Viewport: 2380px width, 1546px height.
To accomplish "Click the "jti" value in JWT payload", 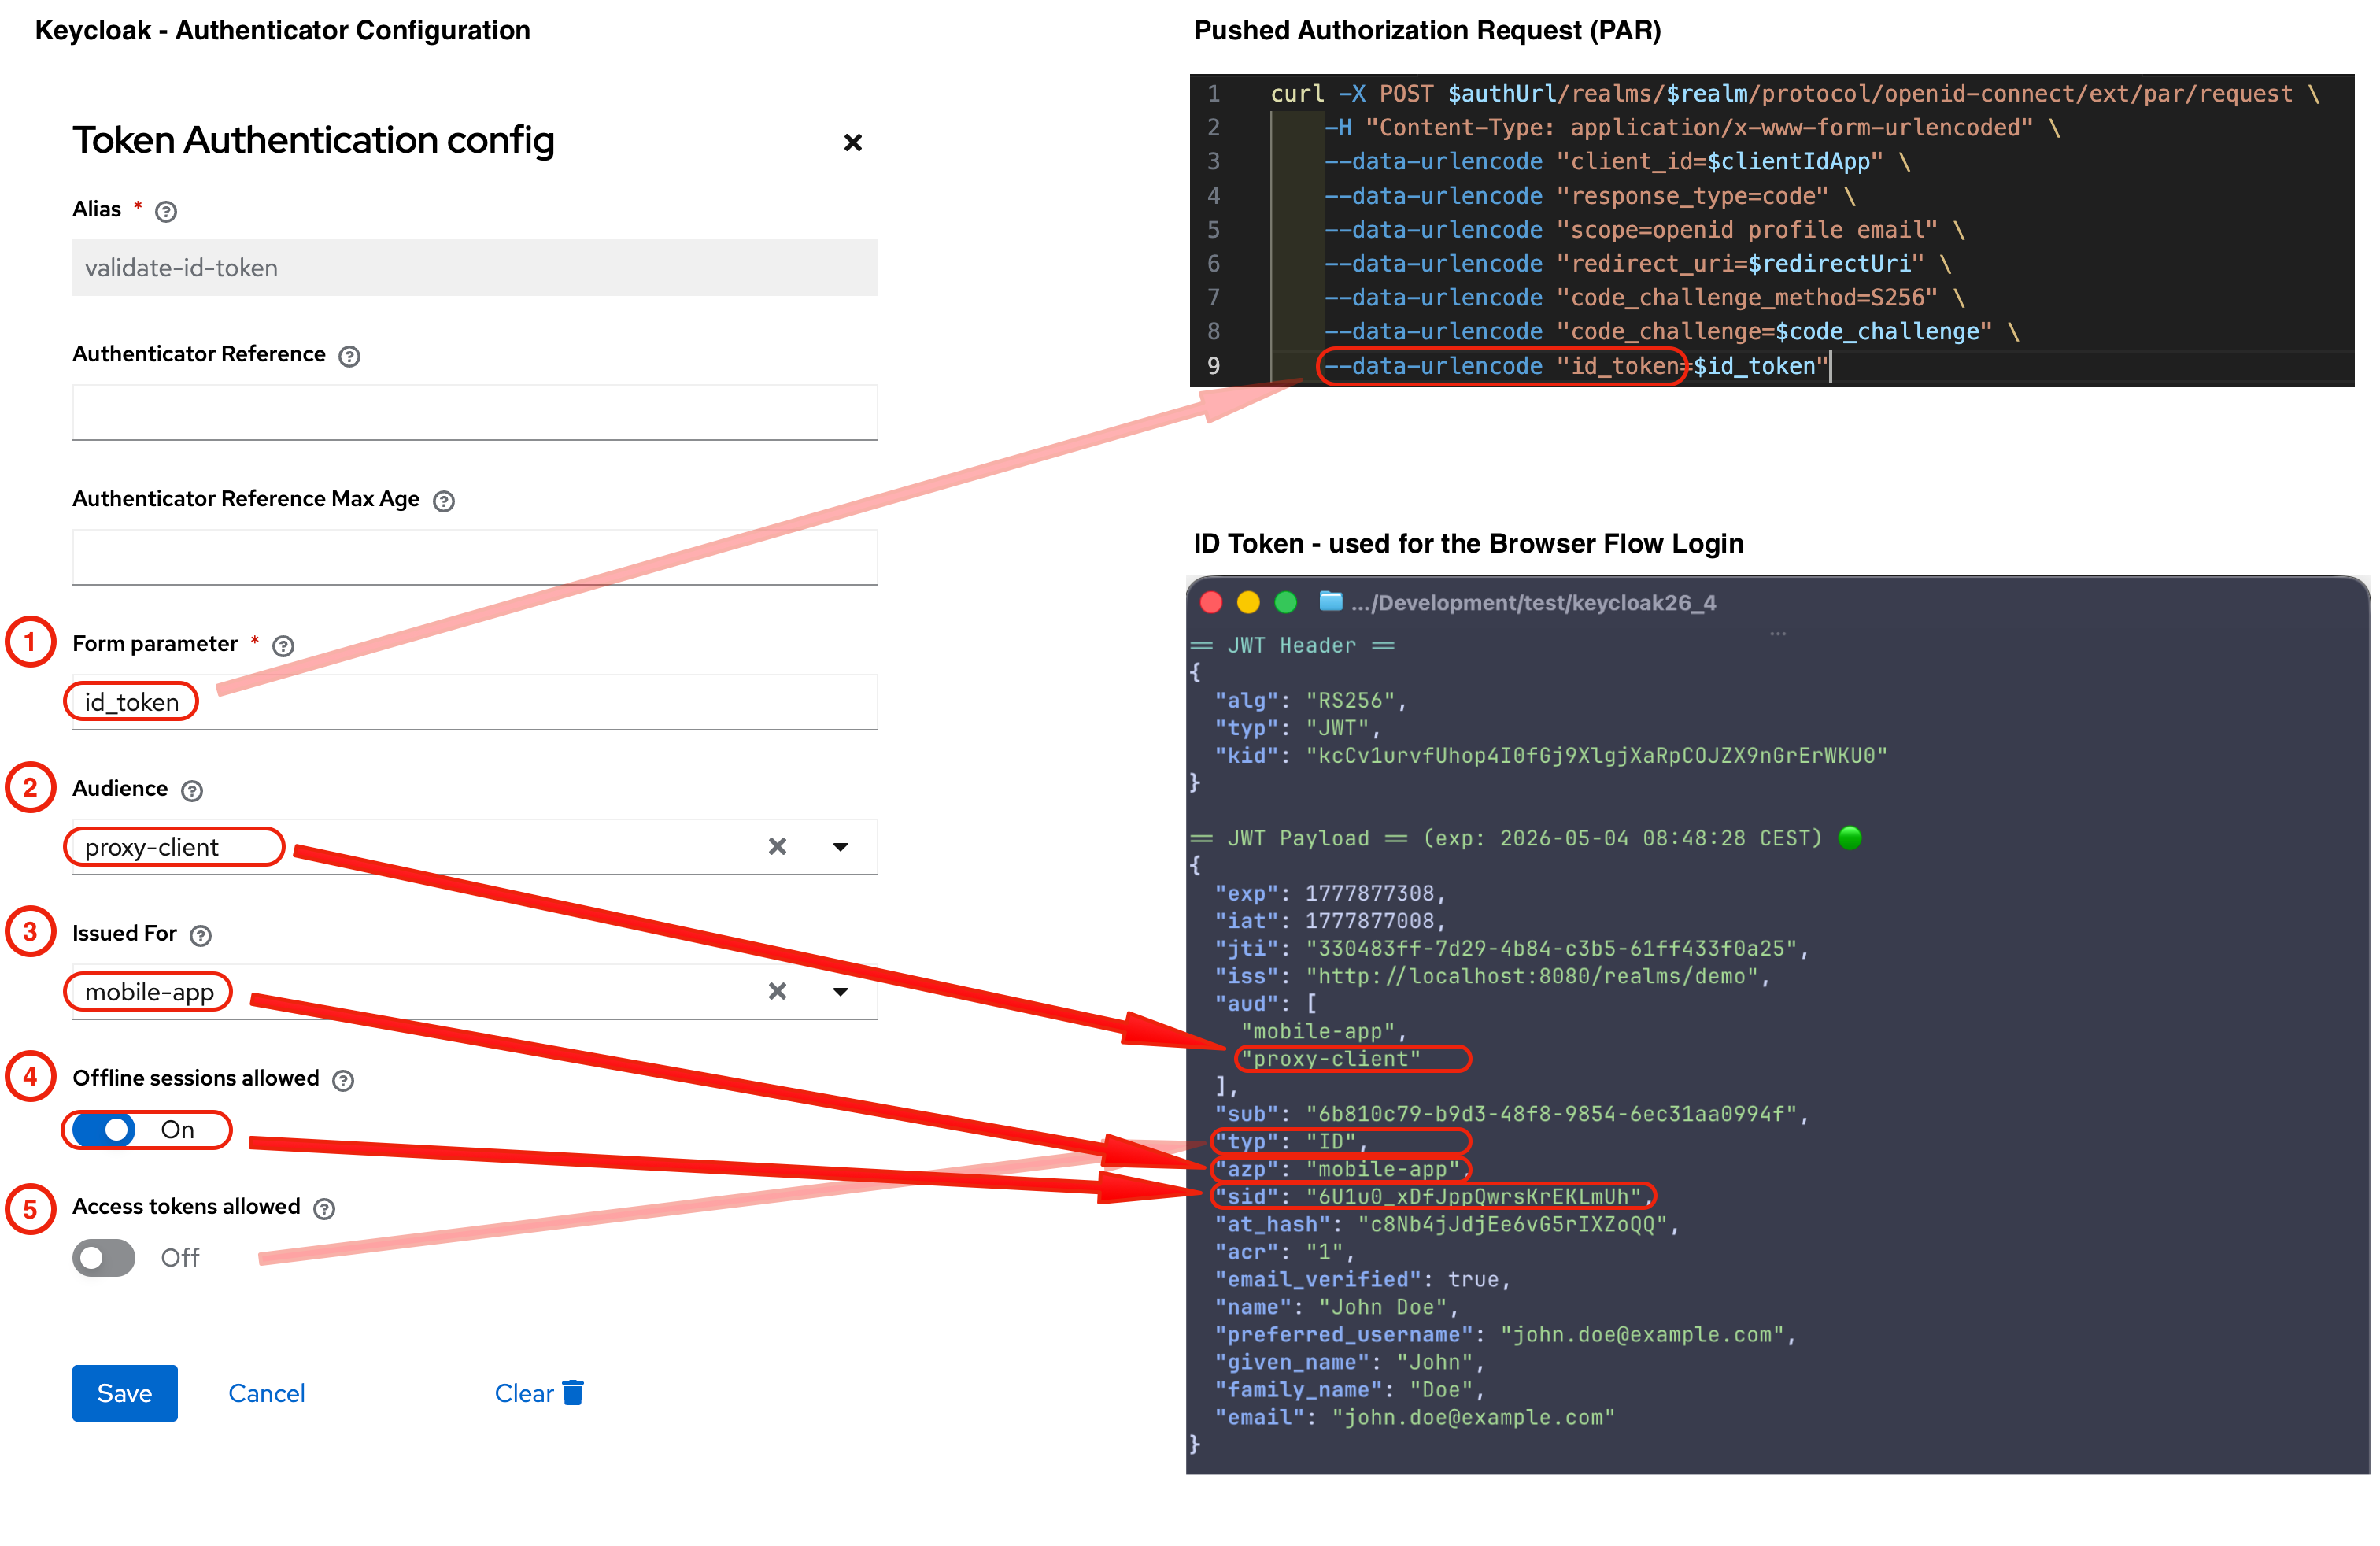I will [1552, 949].
